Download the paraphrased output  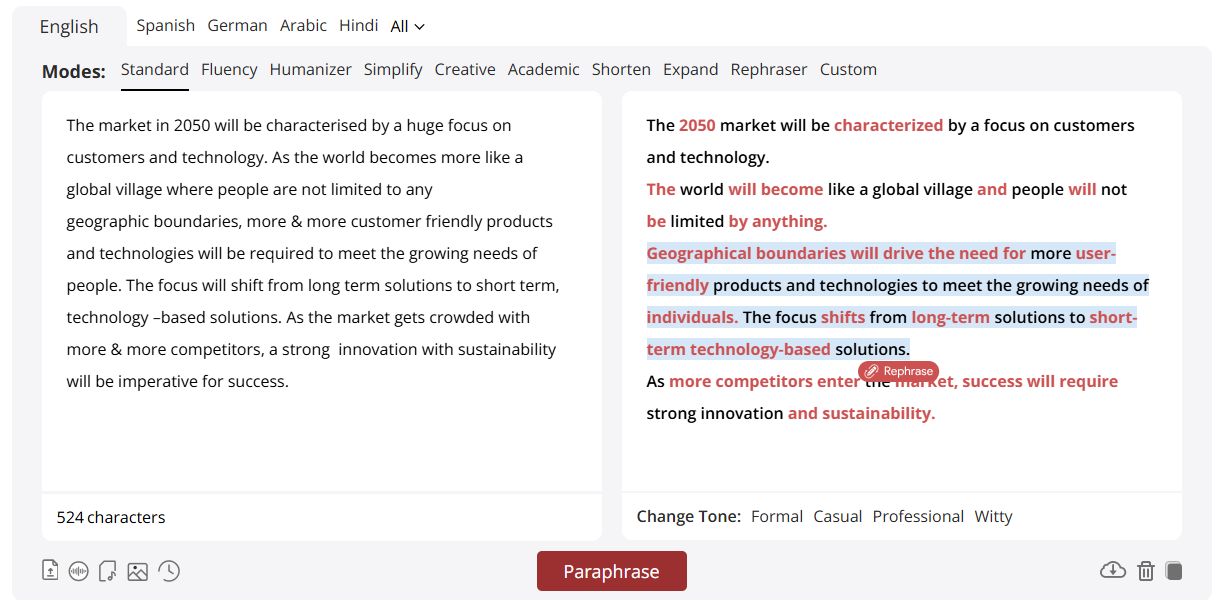pyautogui.click(x=1112, y=570)
